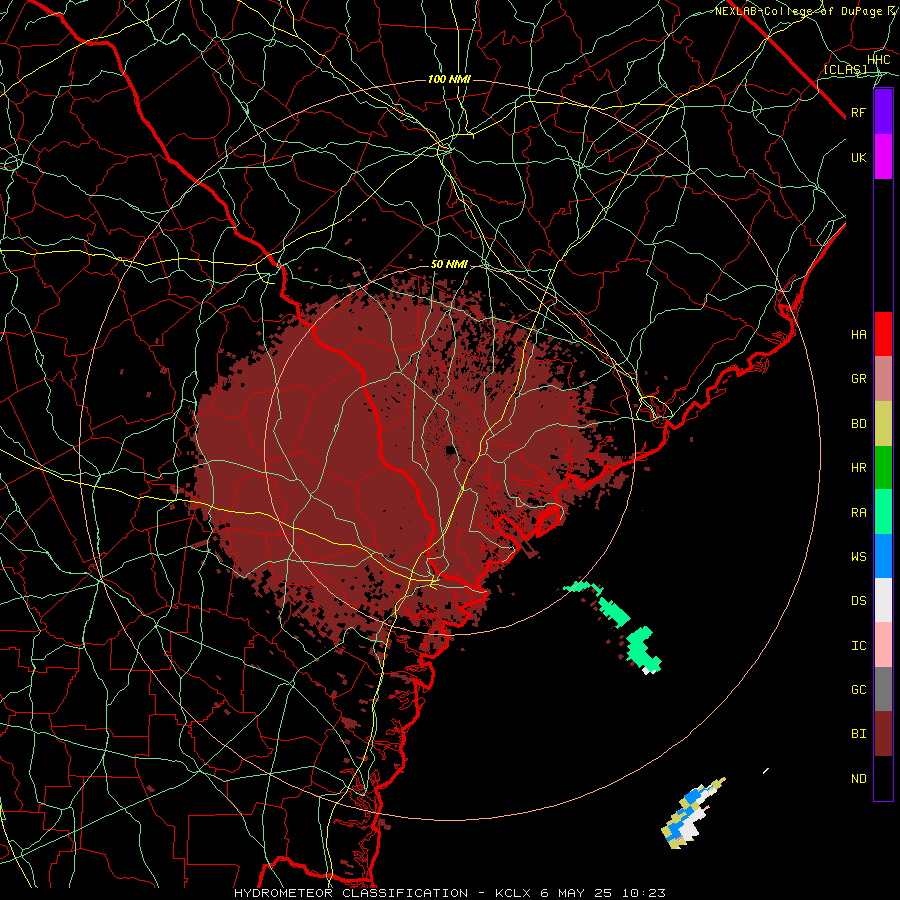The height and width of the screenshot is (900, 900).
Task: Click the white and blue snow echo cluster
Action: 692,813
